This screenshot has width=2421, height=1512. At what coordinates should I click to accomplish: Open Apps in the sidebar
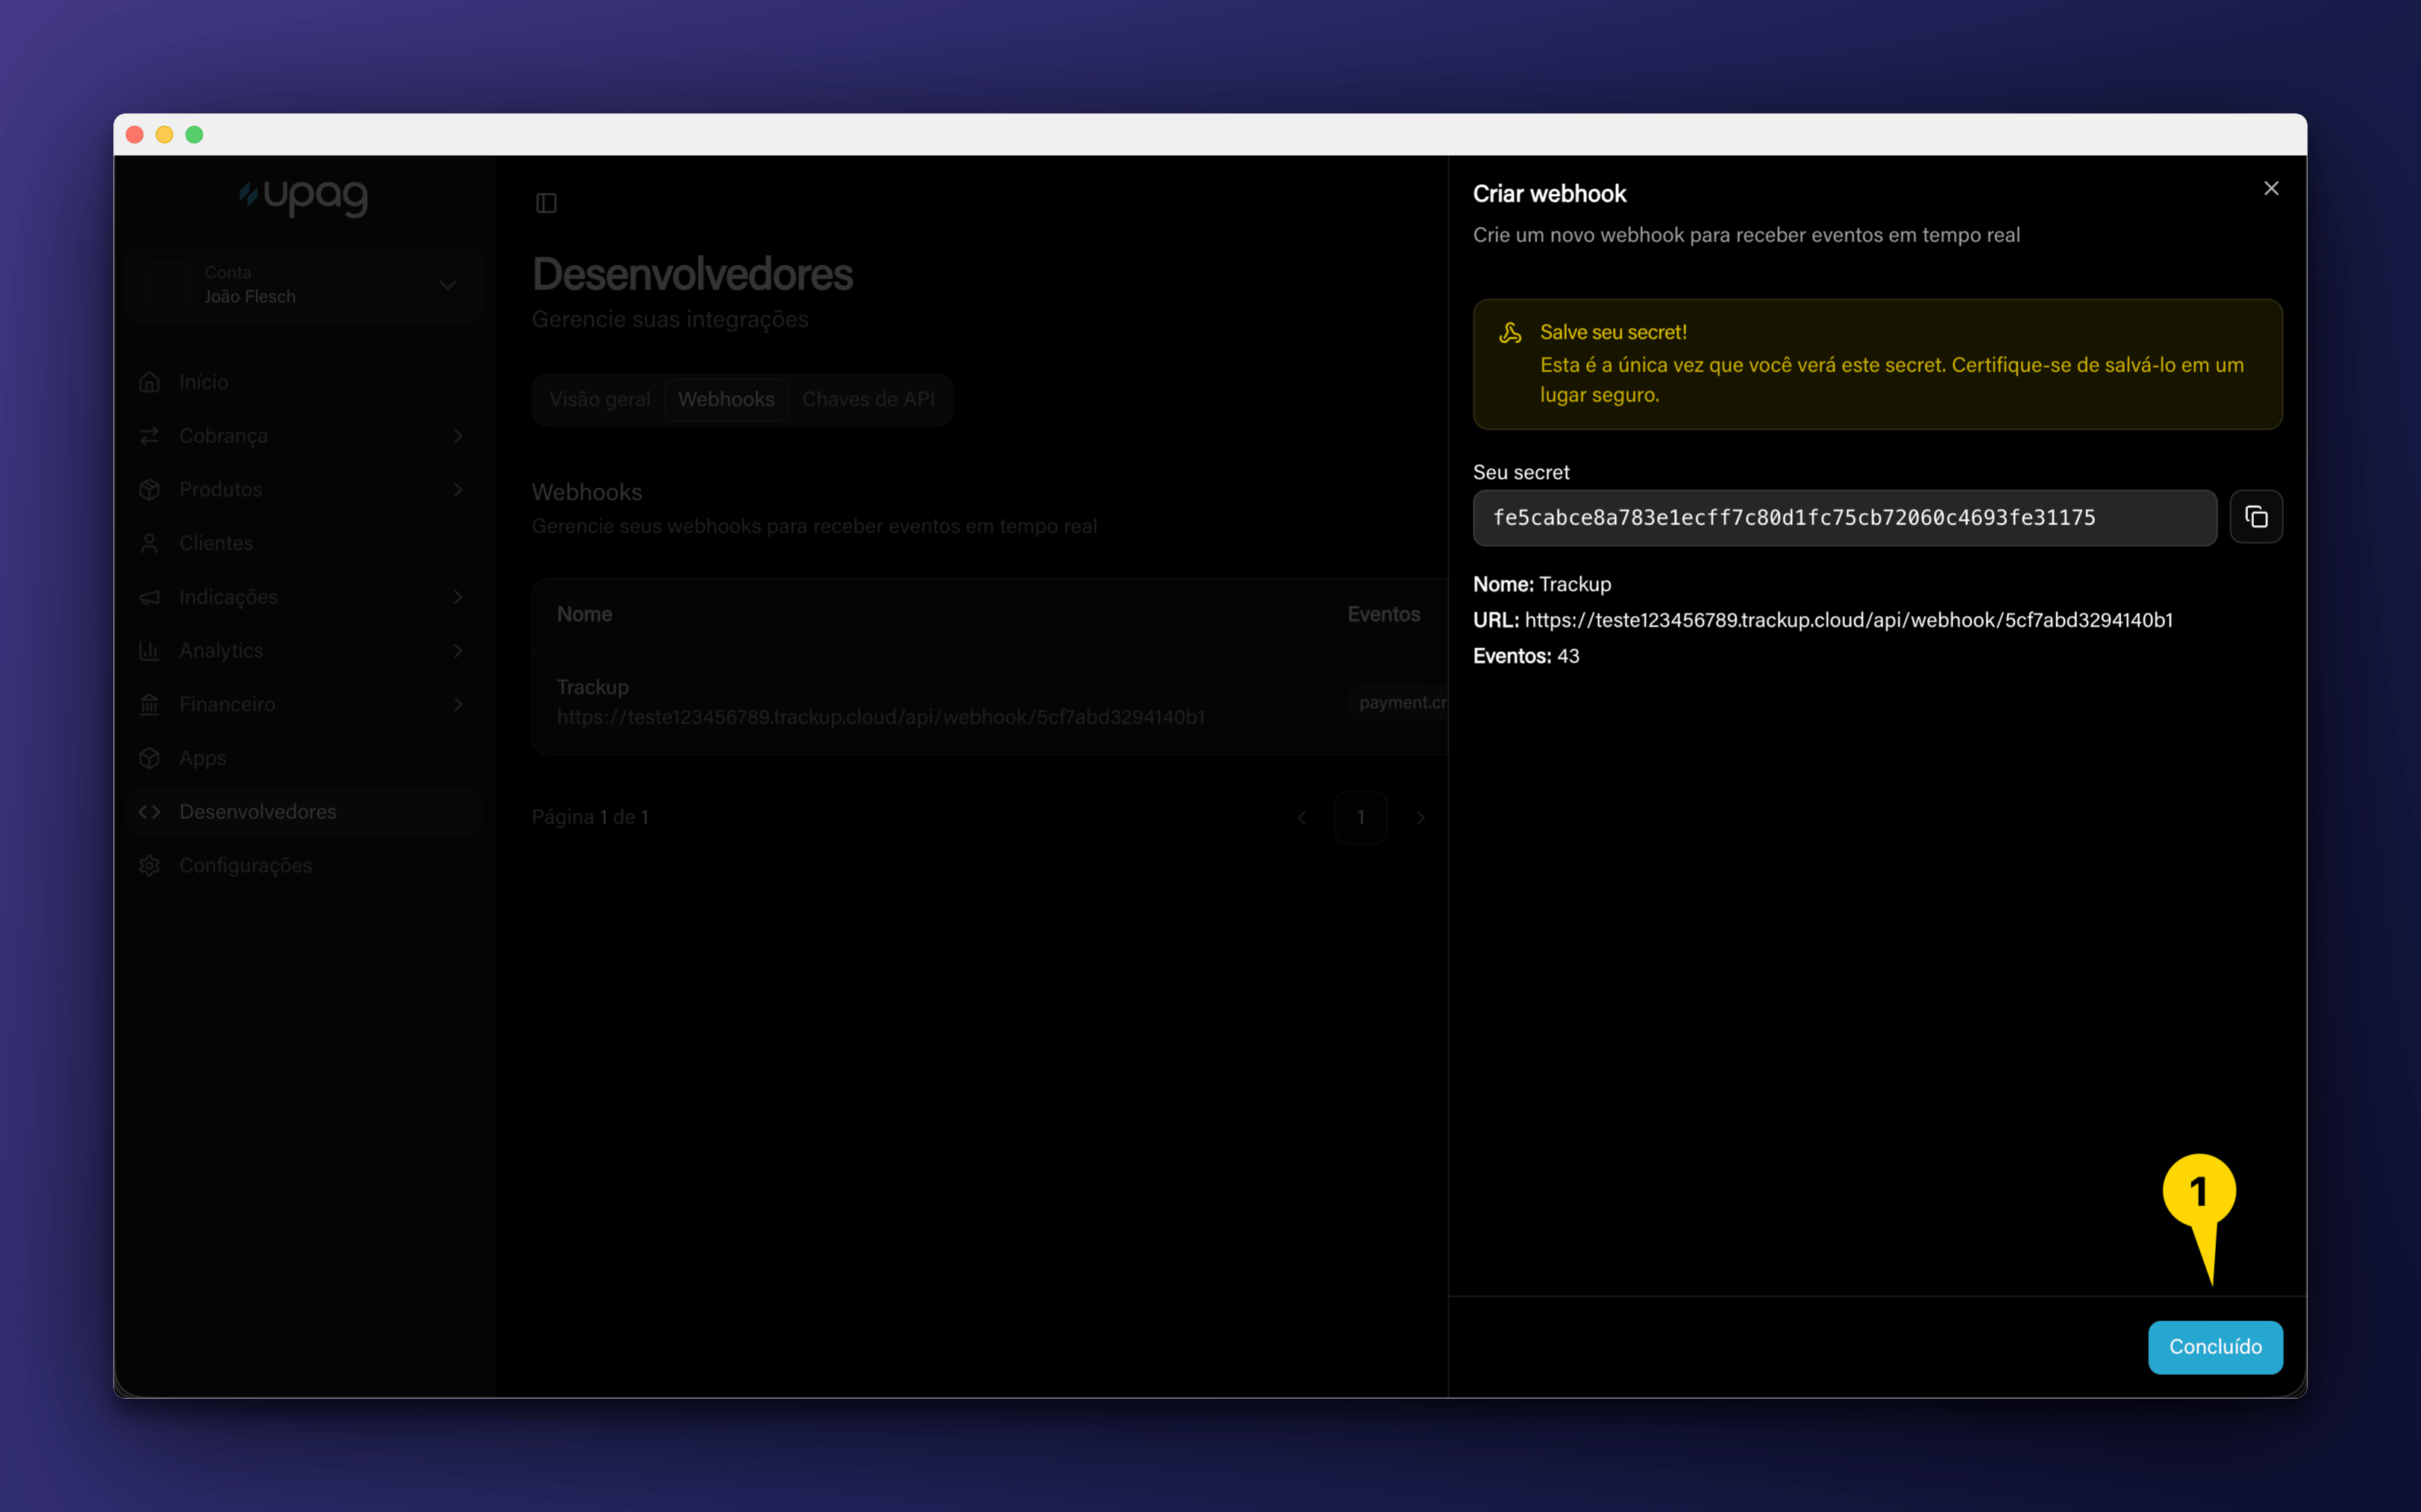pos(304,758)
